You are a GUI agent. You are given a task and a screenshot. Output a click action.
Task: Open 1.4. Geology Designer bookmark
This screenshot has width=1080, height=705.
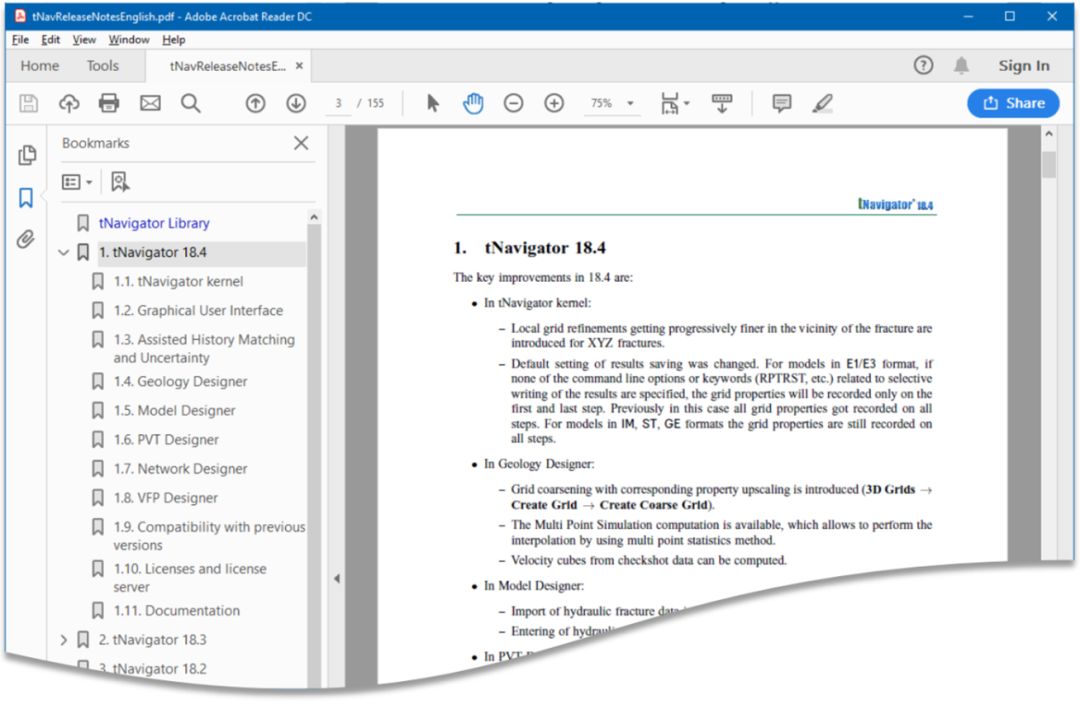[180, 381]
